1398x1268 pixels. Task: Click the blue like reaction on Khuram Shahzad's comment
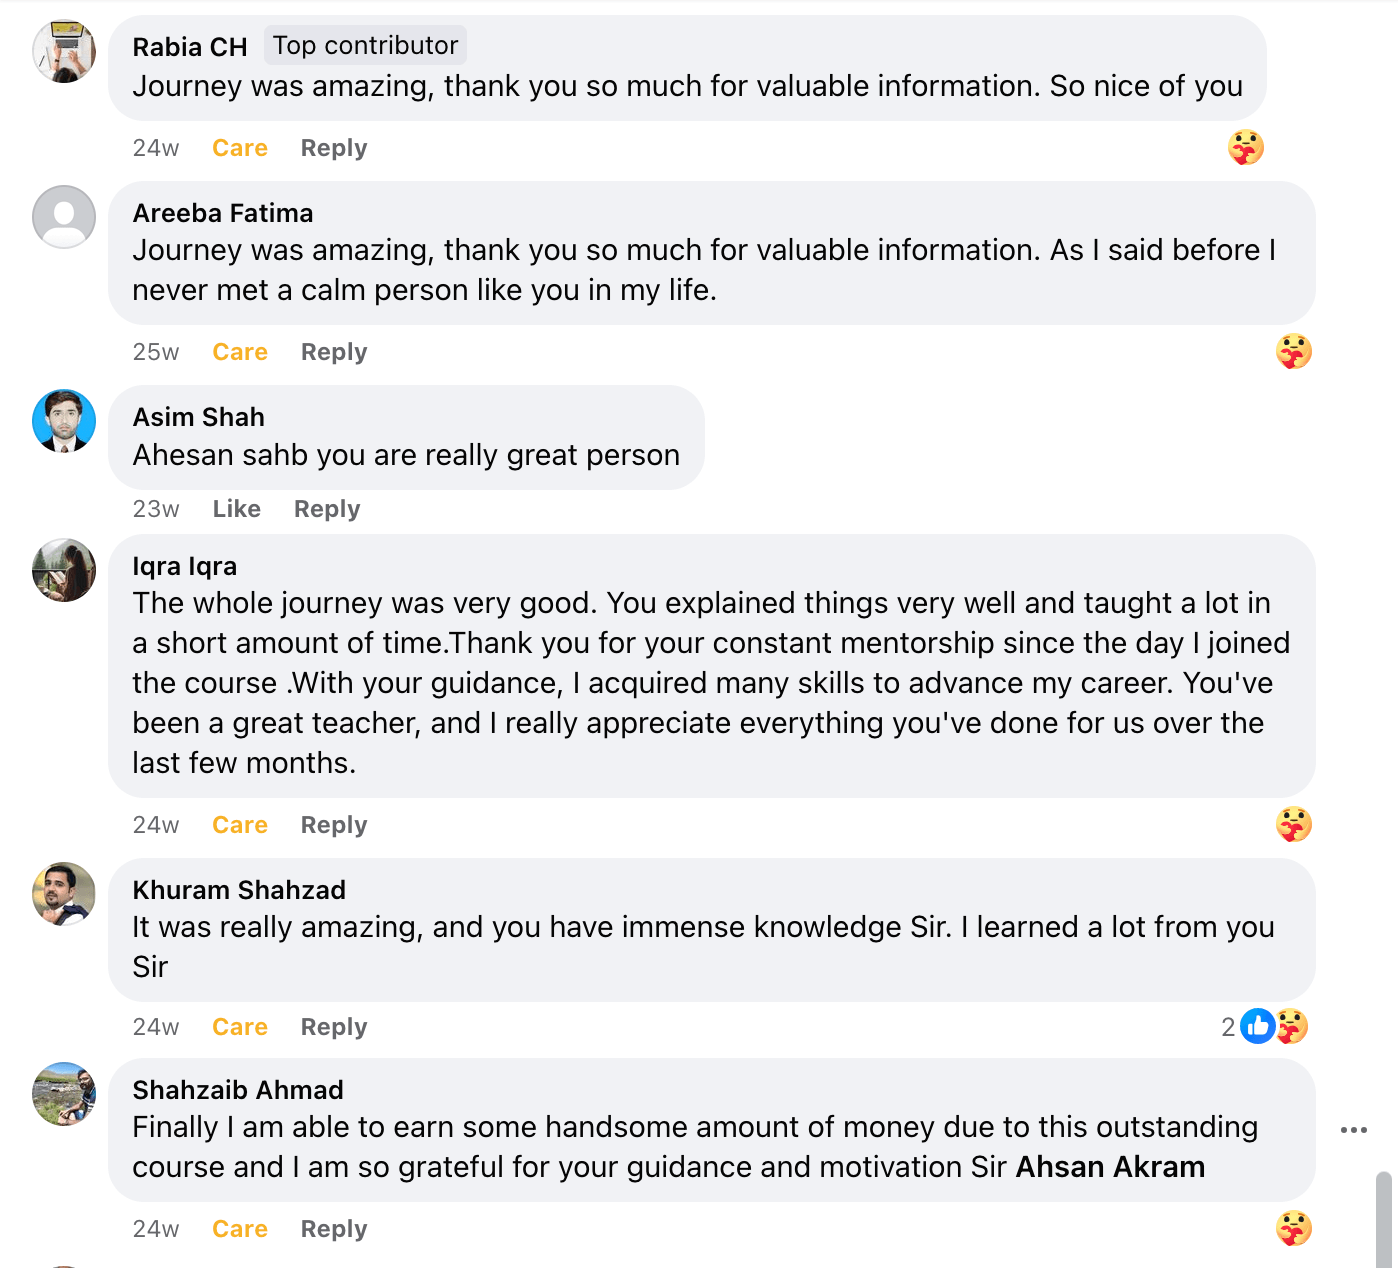pos(1257,1026)
